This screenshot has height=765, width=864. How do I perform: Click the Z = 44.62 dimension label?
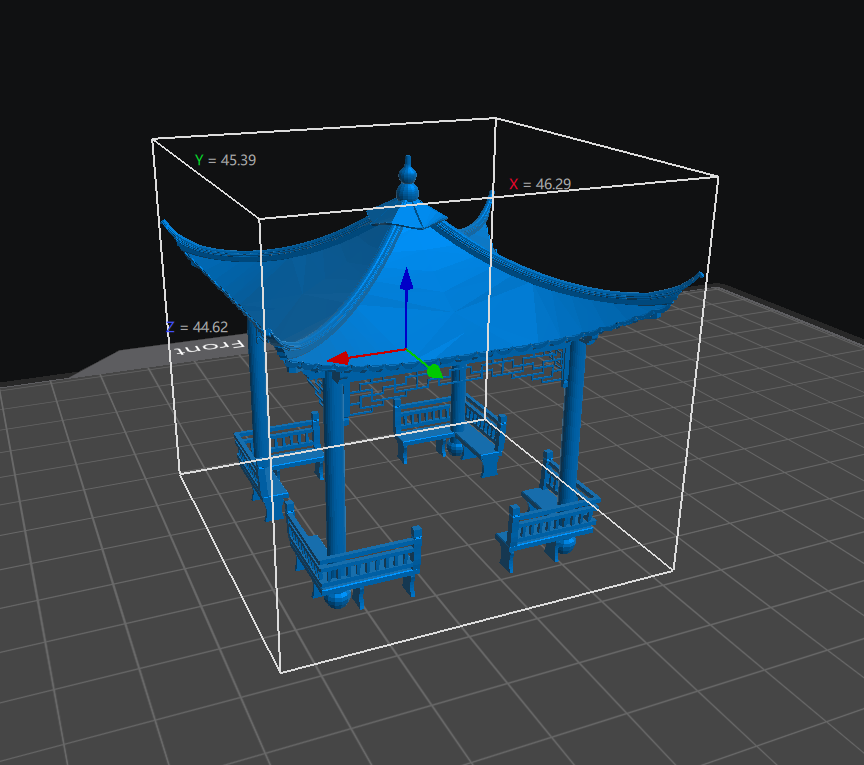[x=197, y=327]
